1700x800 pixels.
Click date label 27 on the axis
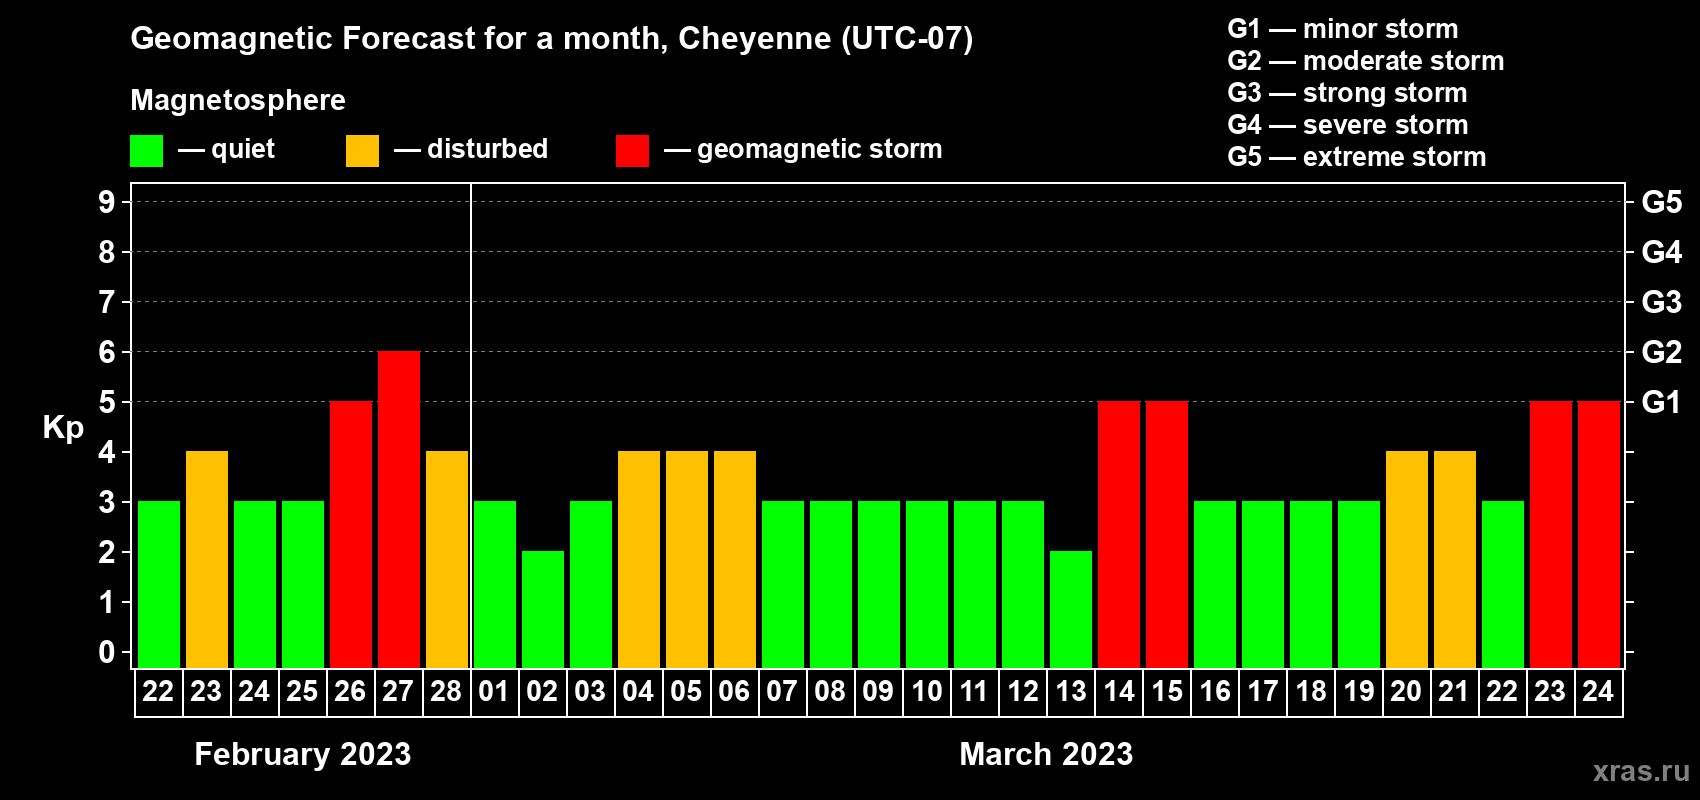[398, 692]
